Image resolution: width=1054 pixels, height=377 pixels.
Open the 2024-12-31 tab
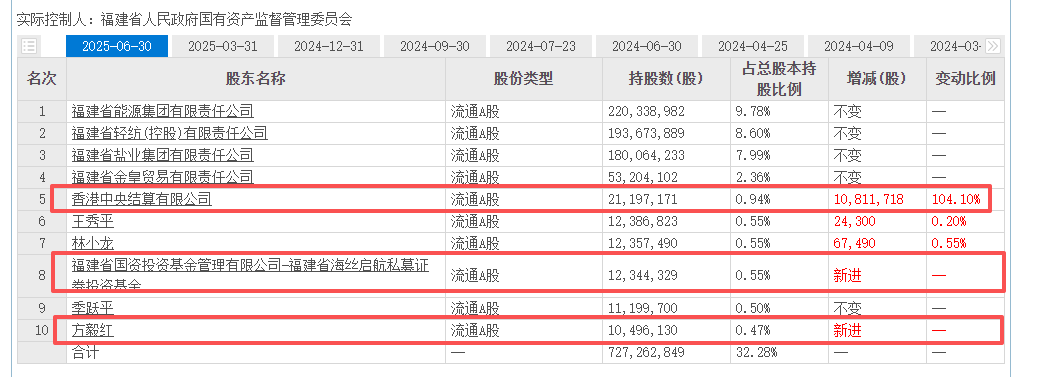point(329,46)
